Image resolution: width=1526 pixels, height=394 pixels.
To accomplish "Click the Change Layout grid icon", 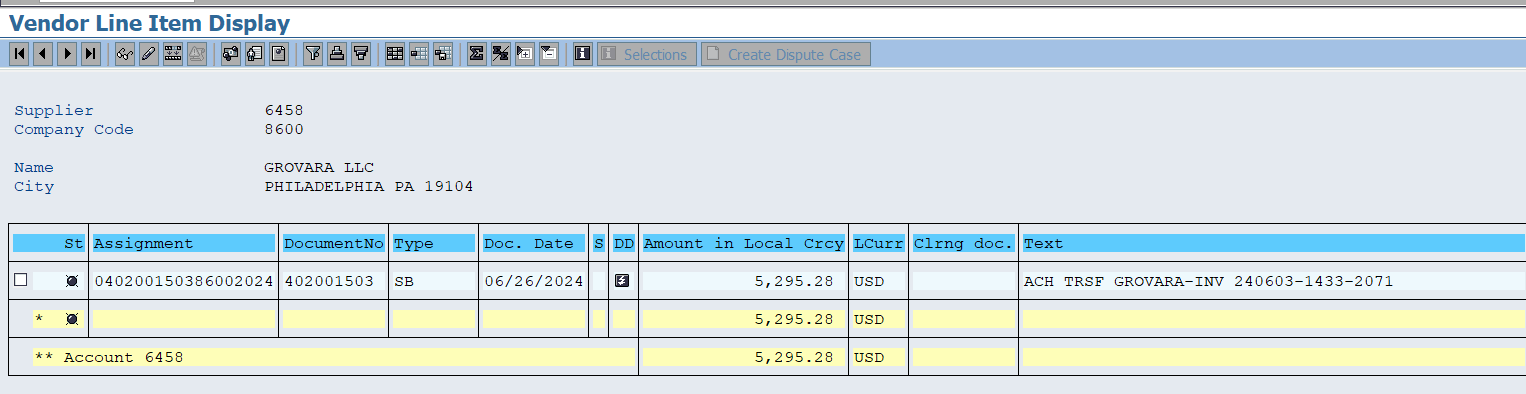I will (395, 54).
